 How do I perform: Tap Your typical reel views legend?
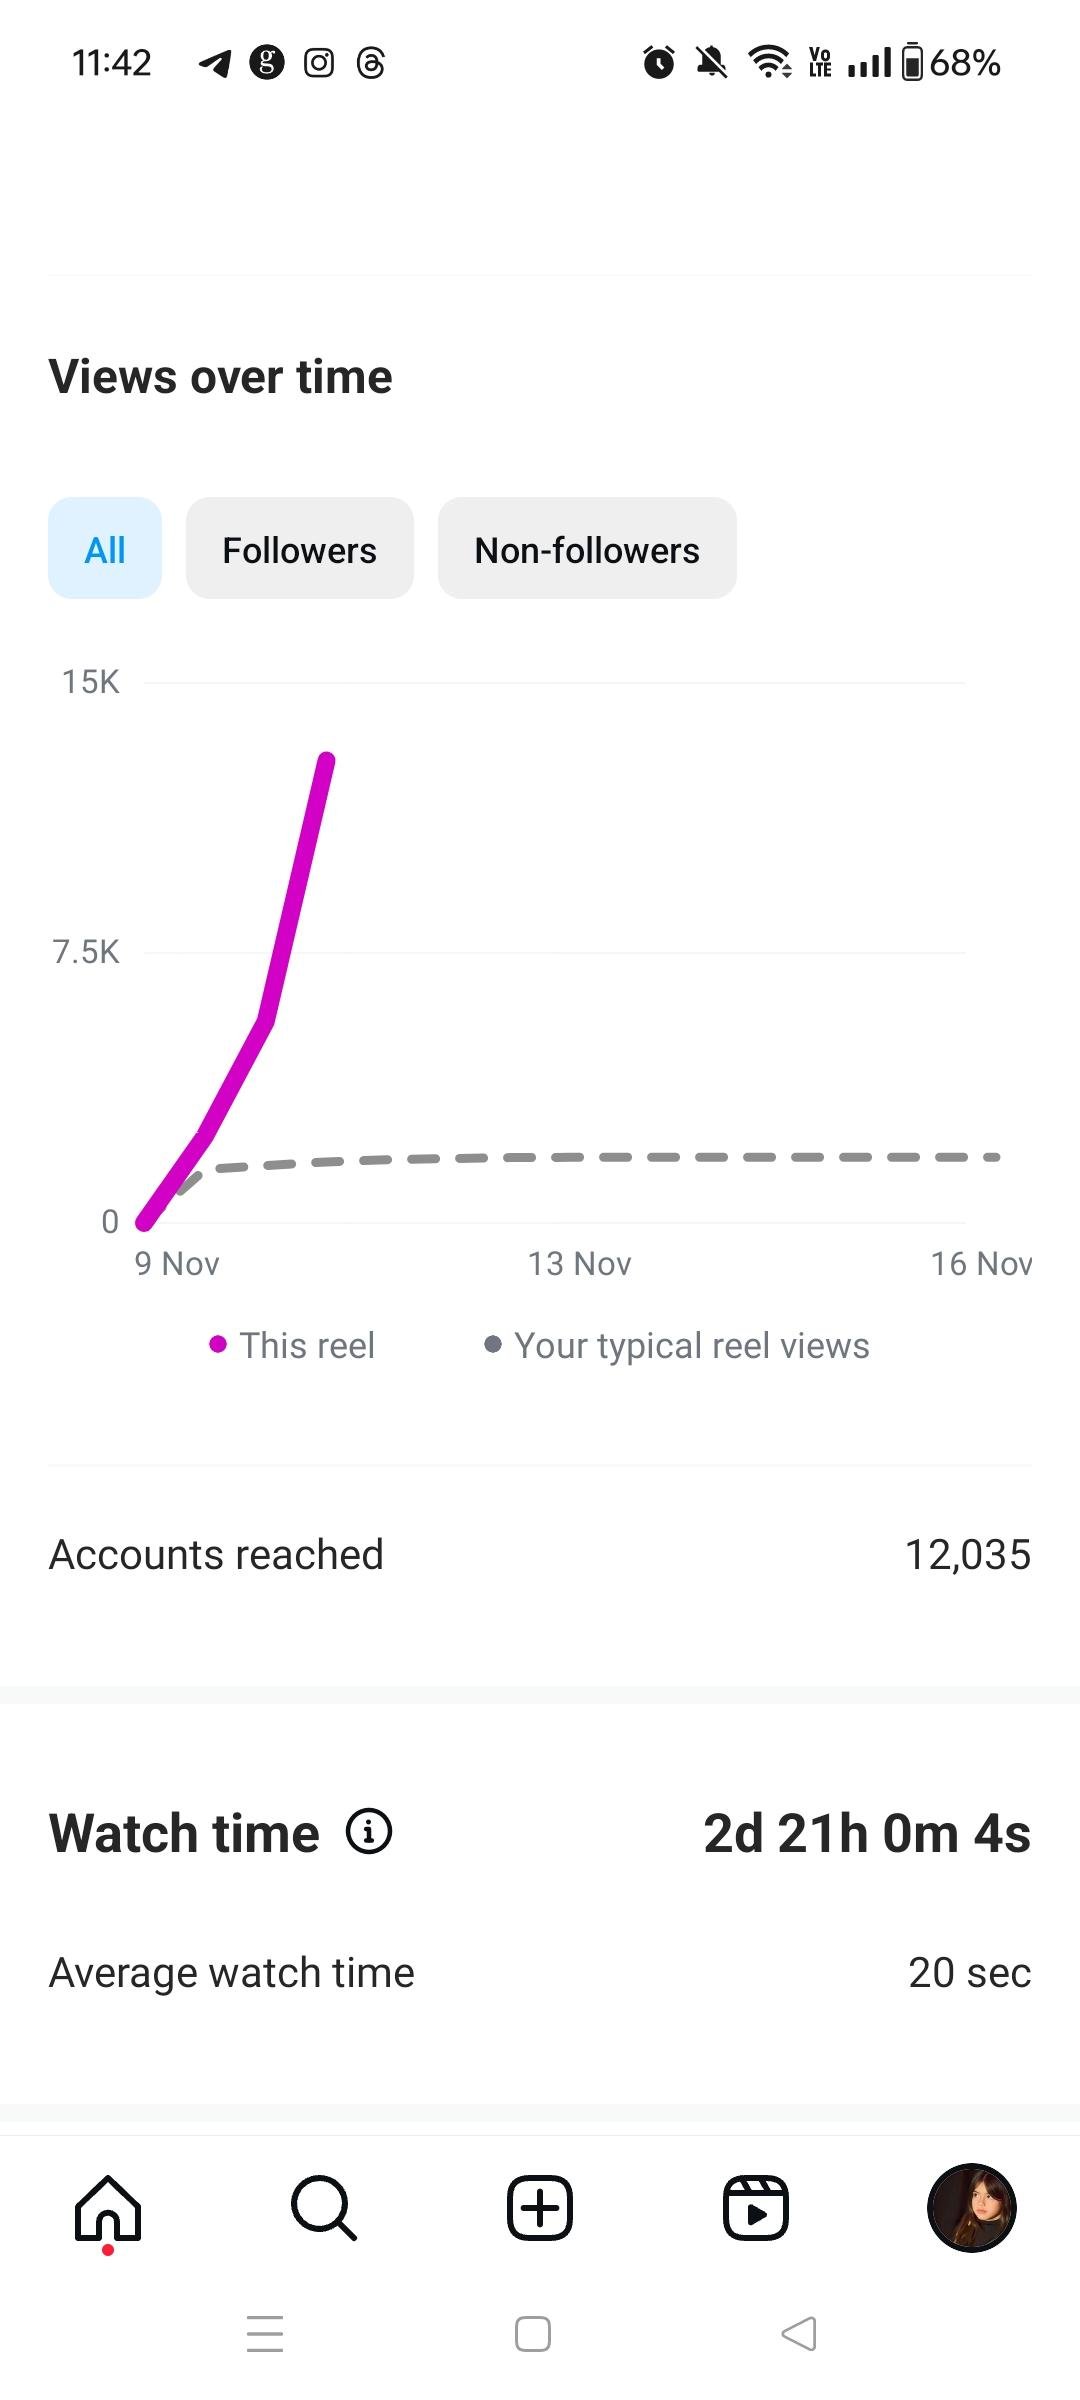click(691, 1346)
